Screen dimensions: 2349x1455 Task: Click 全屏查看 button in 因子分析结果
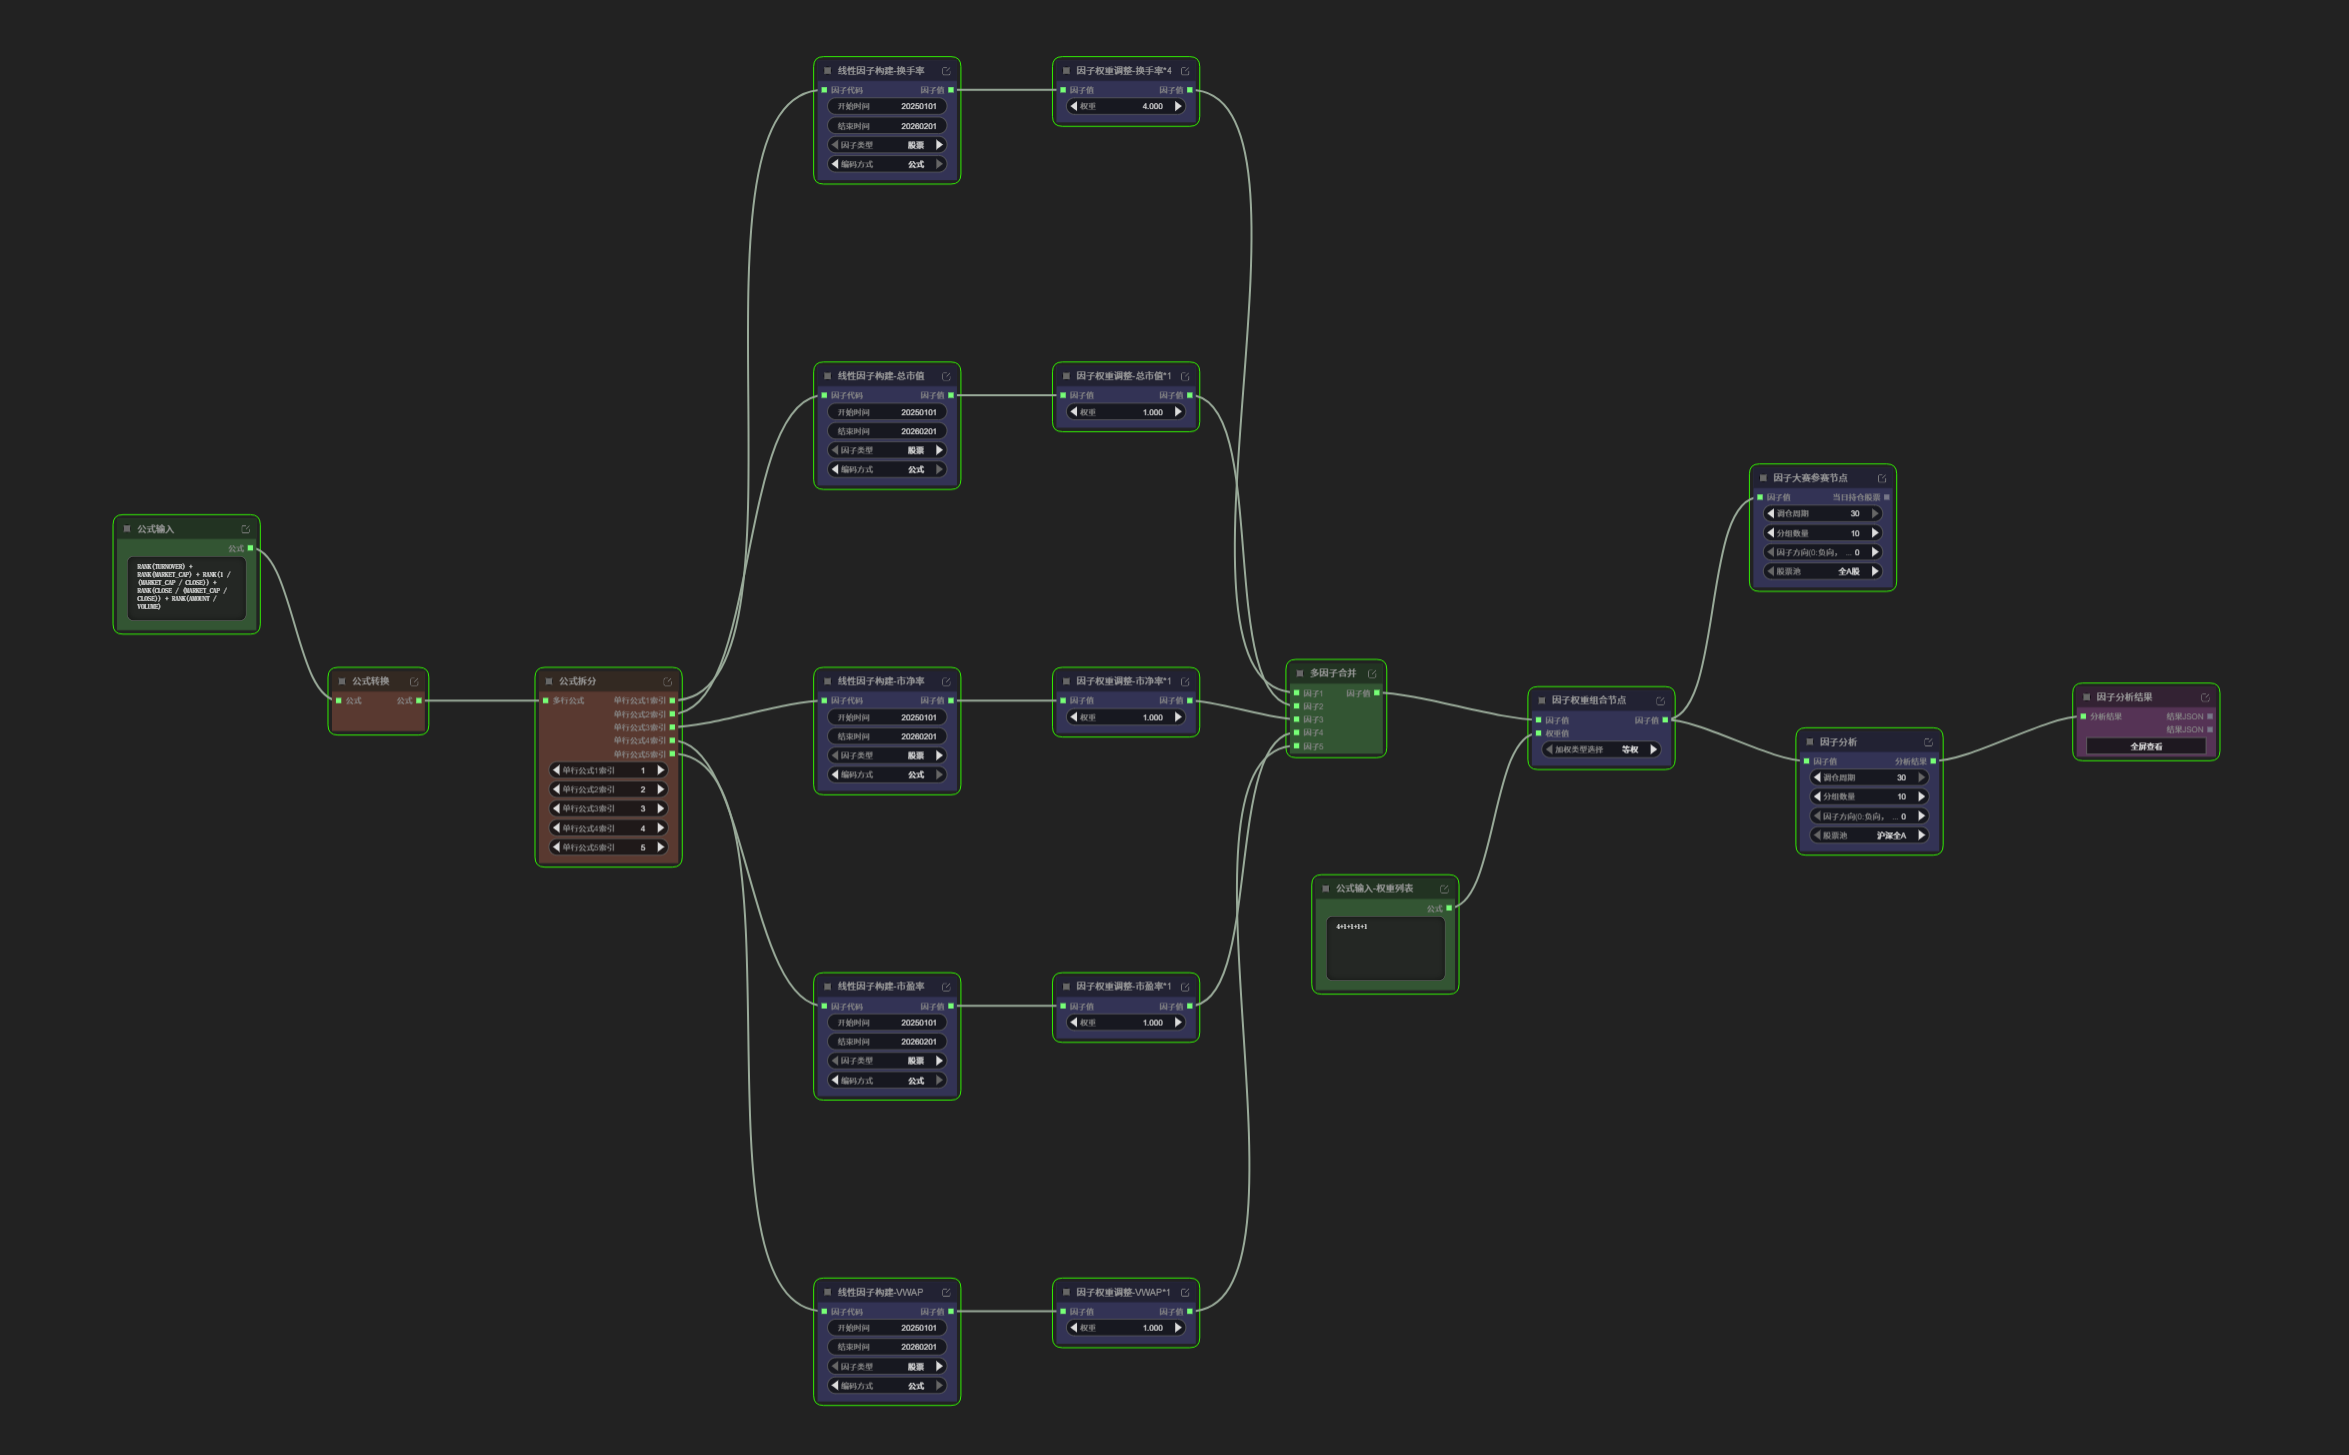tap(2146, 746)
